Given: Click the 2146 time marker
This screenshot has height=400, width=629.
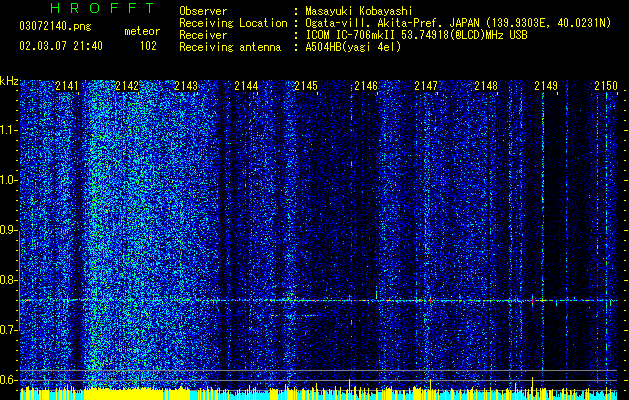Looking at the screenshot, I should 366,86.
